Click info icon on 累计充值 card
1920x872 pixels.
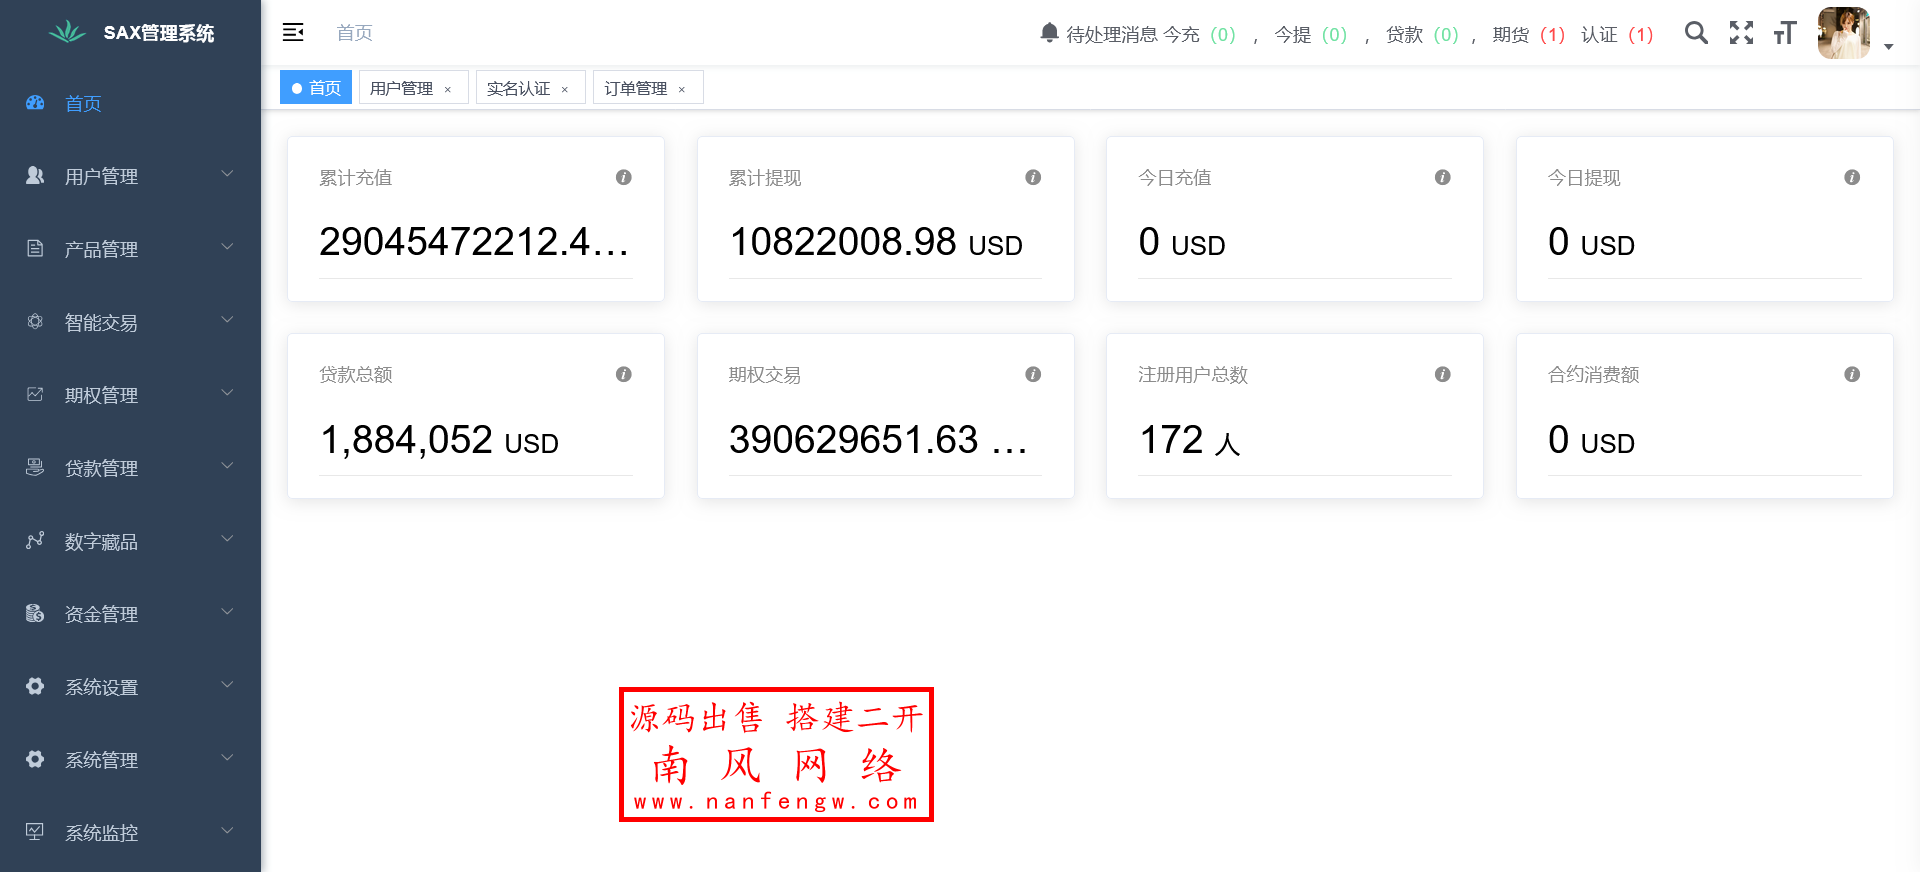pos(623,177)
